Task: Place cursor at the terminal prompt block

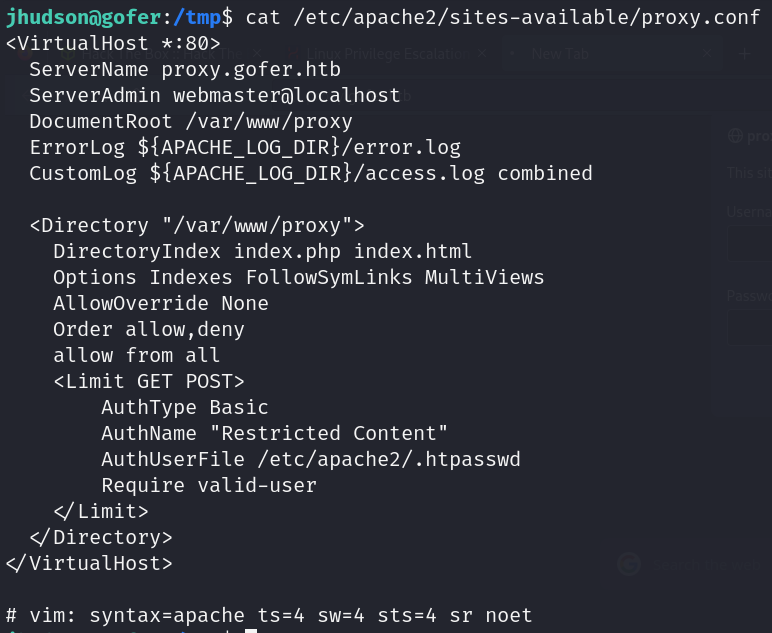Action: tap(251, 630)
